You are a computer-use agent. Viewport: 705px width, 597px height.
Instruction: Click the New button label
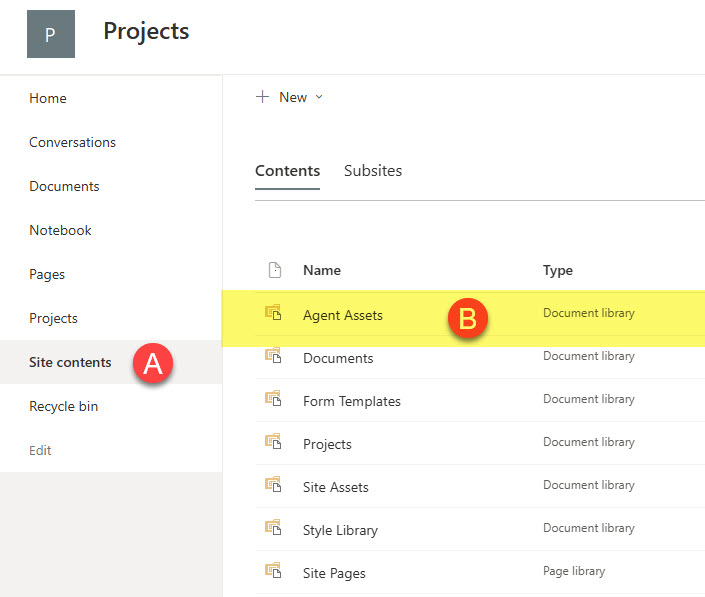pyautogui.click(x=293, y=97)
